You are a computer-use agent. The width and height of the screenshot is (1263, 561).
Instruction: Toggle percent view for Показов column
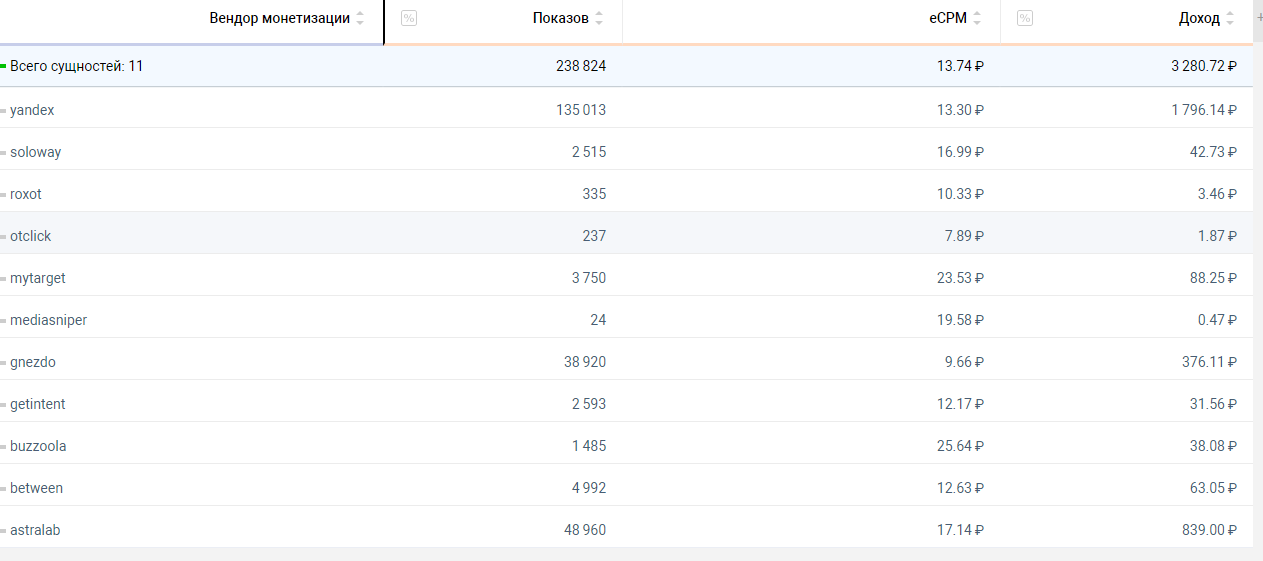[408, 18]
